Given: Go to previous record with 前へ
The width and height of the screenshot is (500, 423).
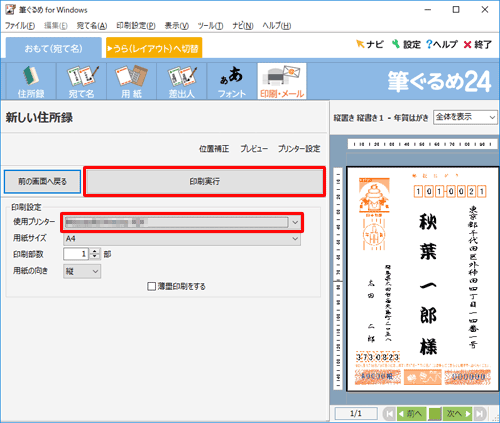Looking at the screenshot, I should 411,414.
